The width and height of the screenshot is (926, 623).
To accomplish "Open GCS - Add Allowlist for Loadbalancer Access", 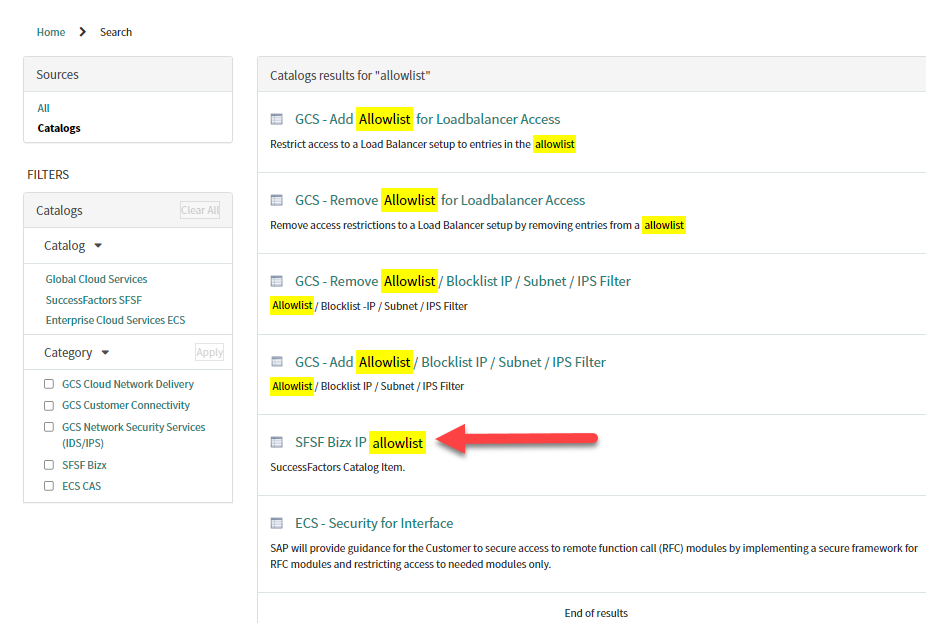I will point(428,119).
